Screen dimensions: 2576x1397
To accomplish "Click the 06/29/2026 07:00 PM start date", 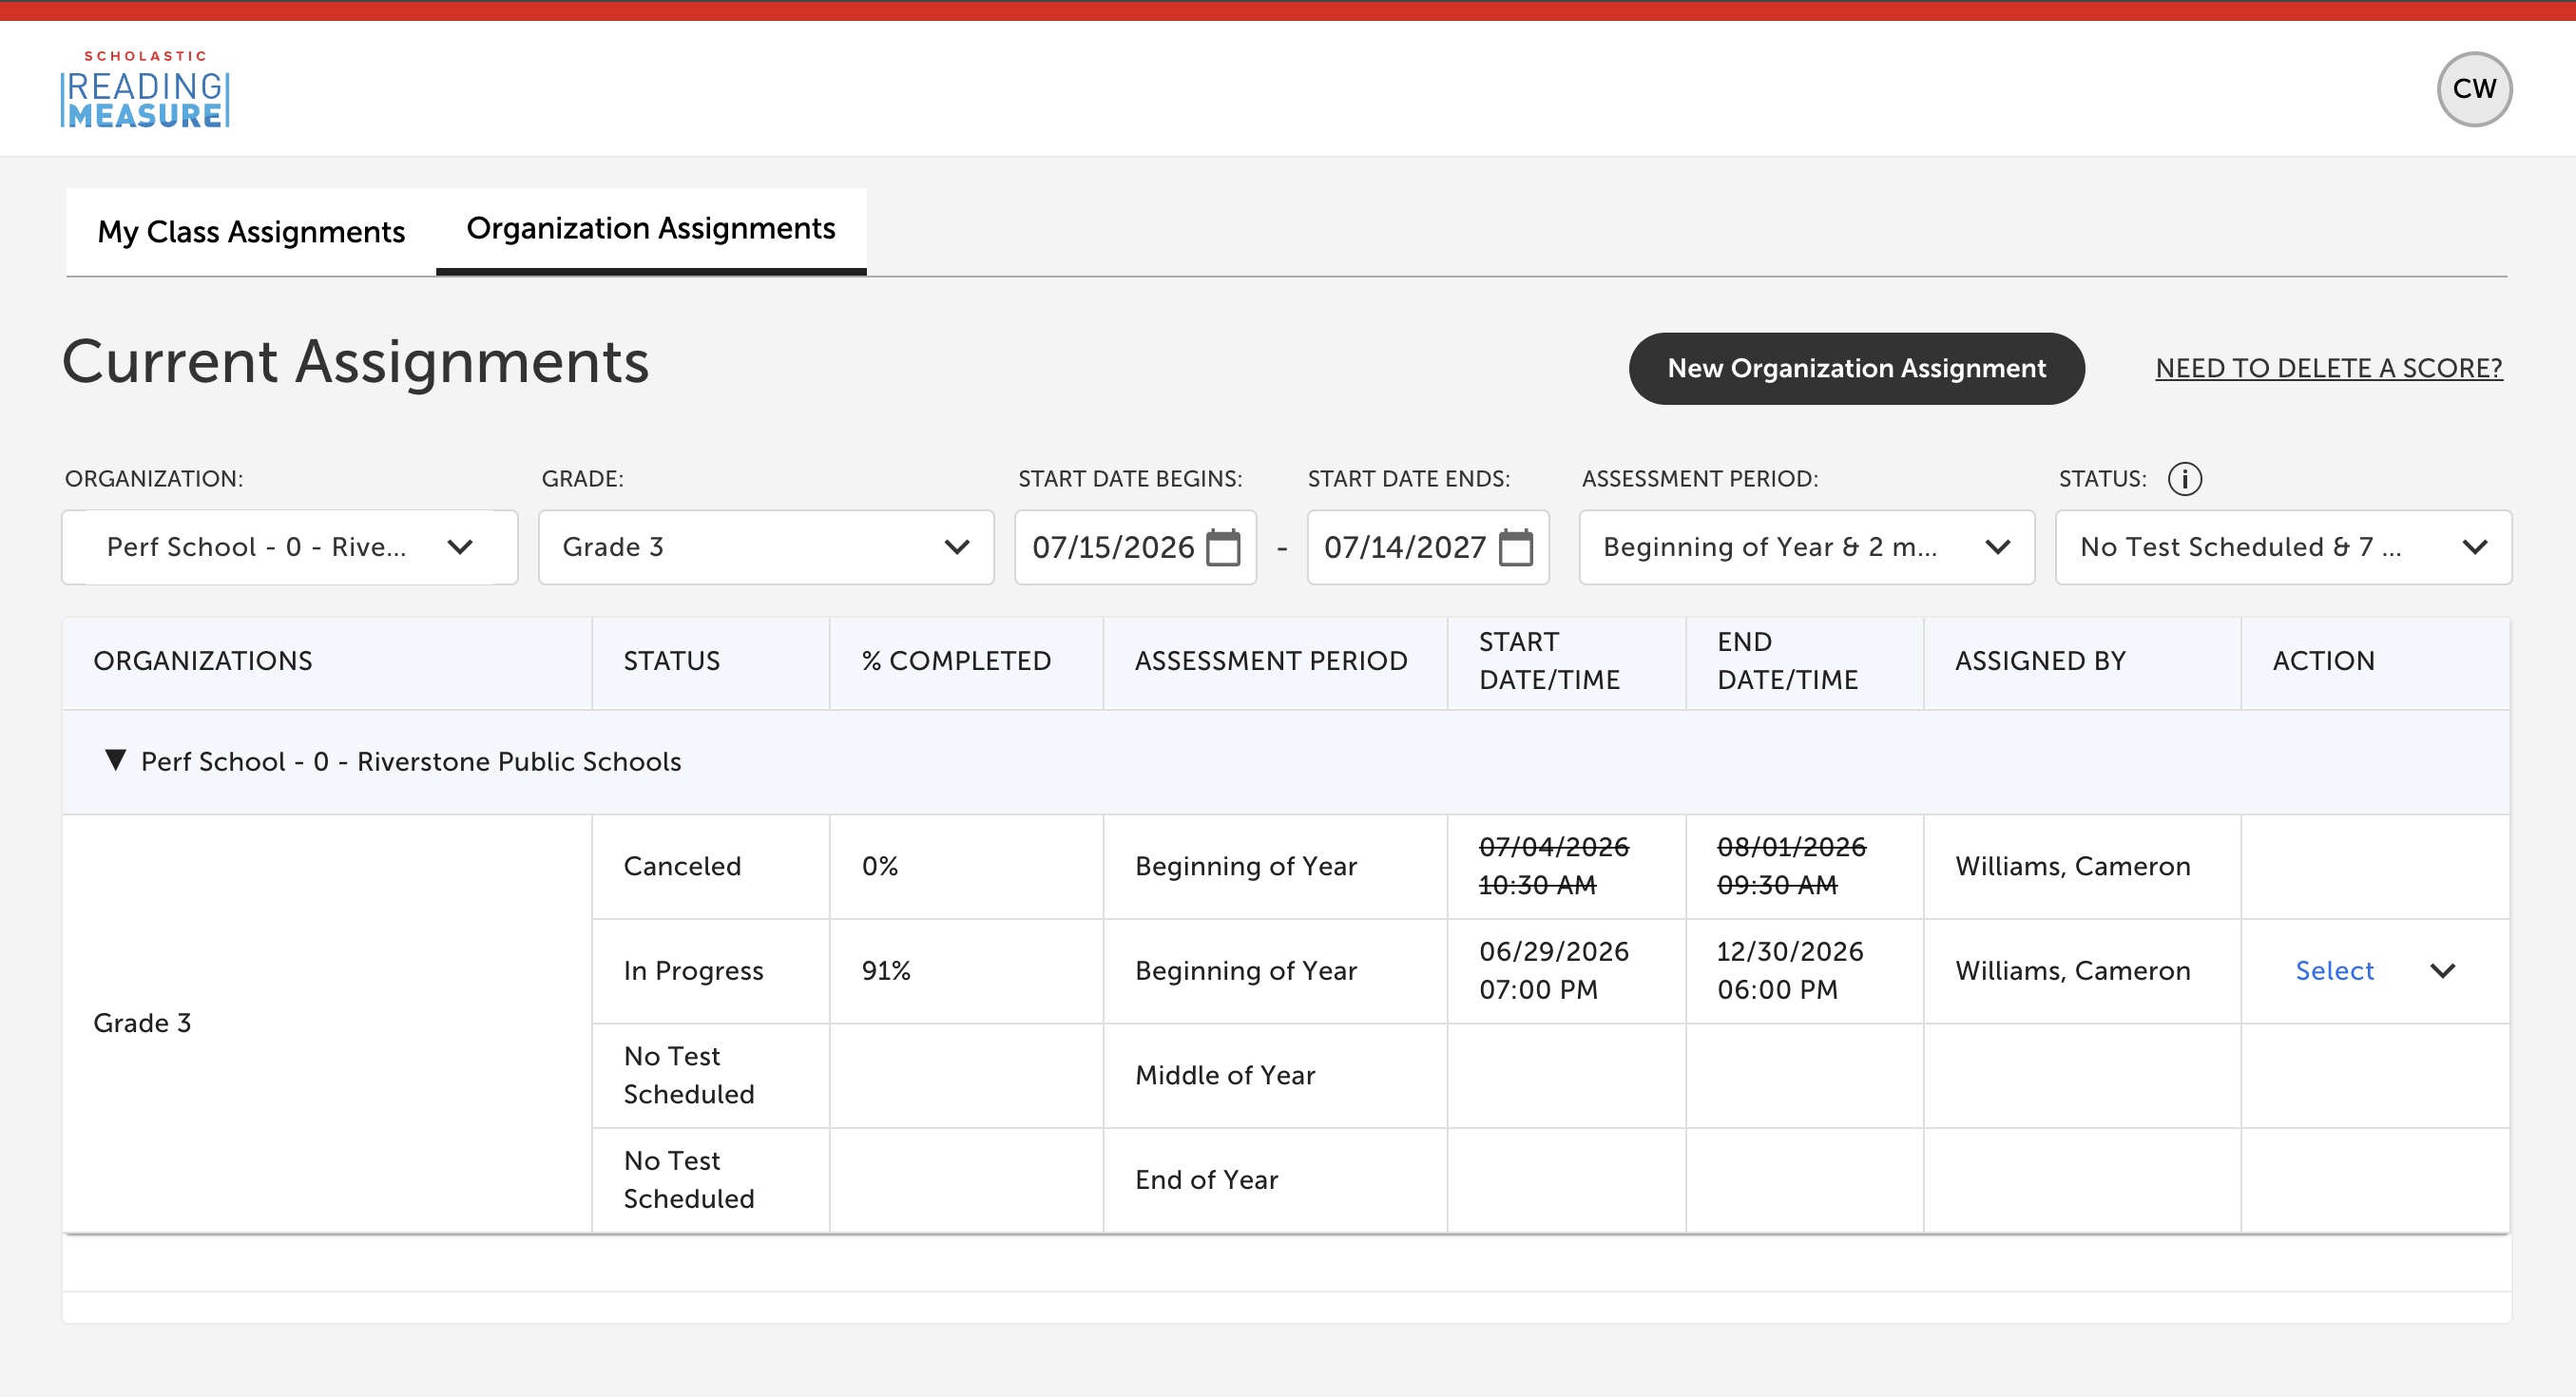I will click(x=1553, y=971).
